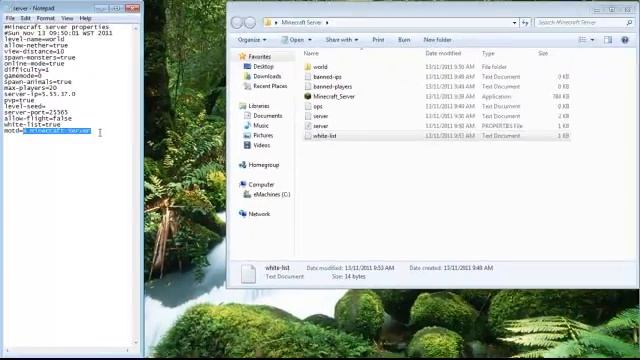This screenshot has height=360, width=640.
Task: Click the Explorer Forward navigation button
Action: 250,22
